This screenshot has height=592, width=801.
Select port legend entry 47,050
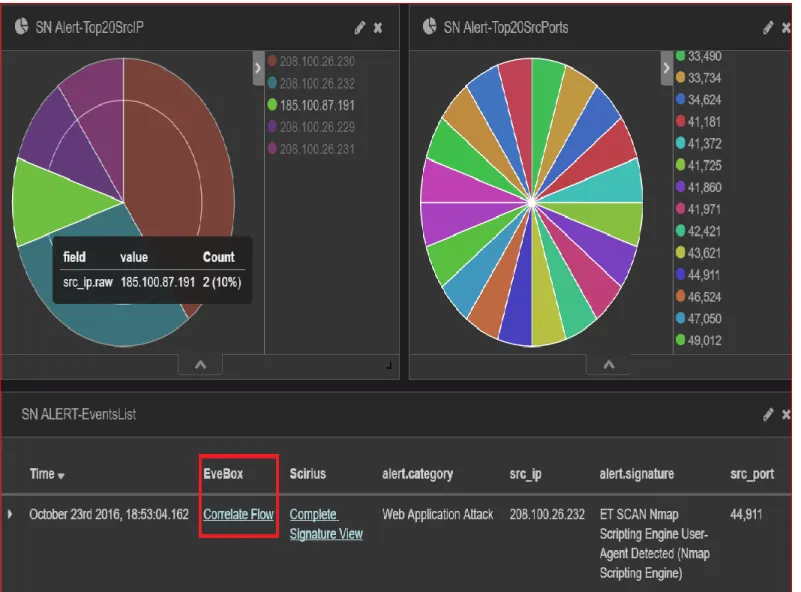pyautogui.click(x=698, y=319)
